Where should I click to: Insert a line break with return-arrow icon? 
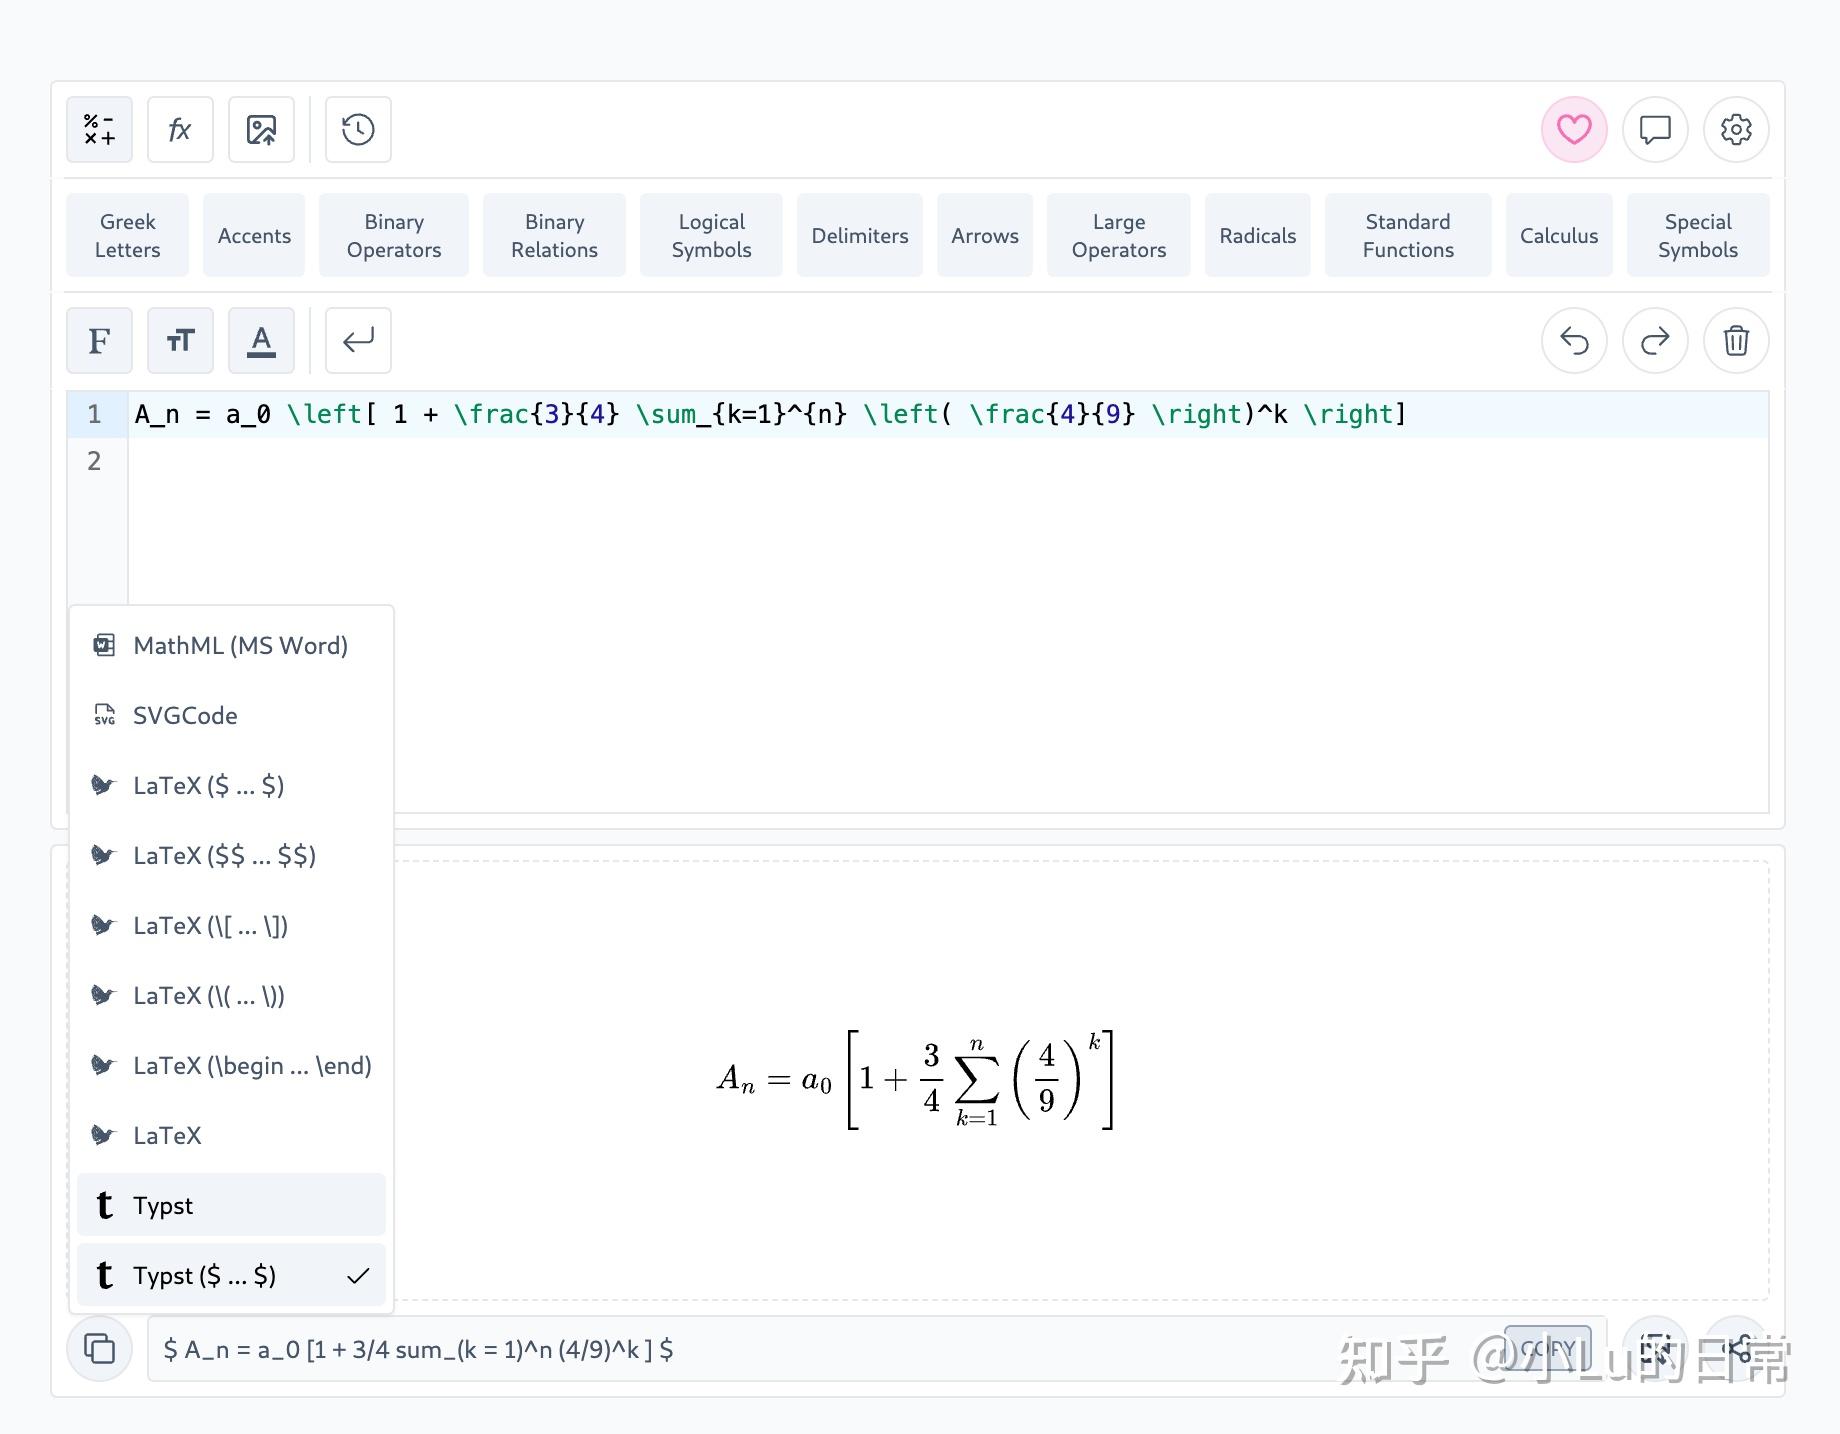click(x=358, y=341)
